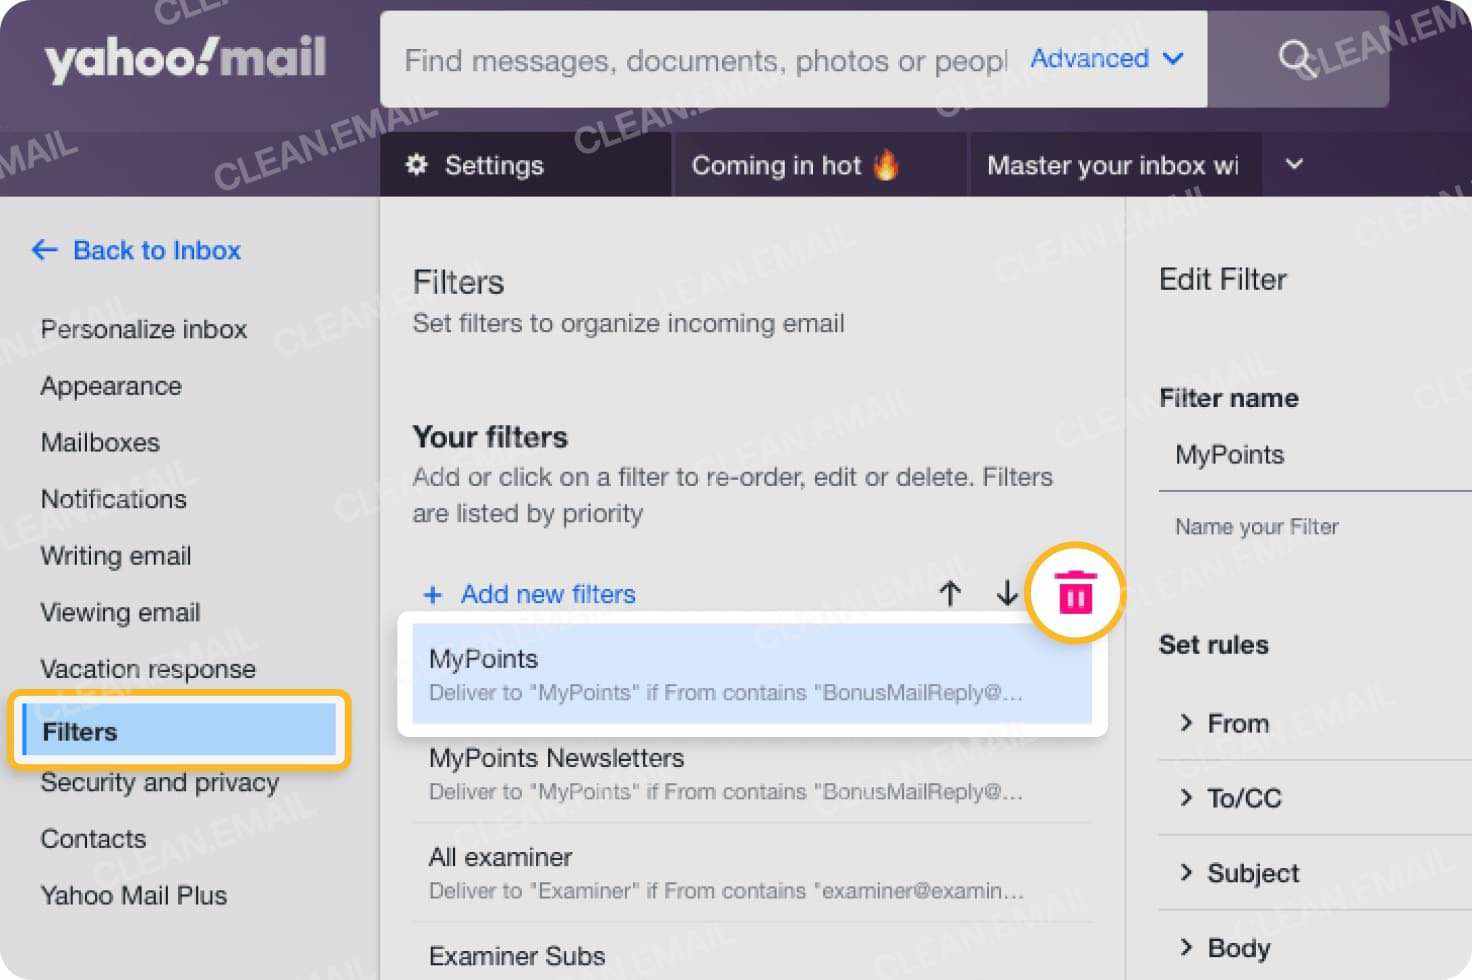Viewport: 1472px width, 980px height.
Task: Click the Settings gear icon
Action: 418,165
